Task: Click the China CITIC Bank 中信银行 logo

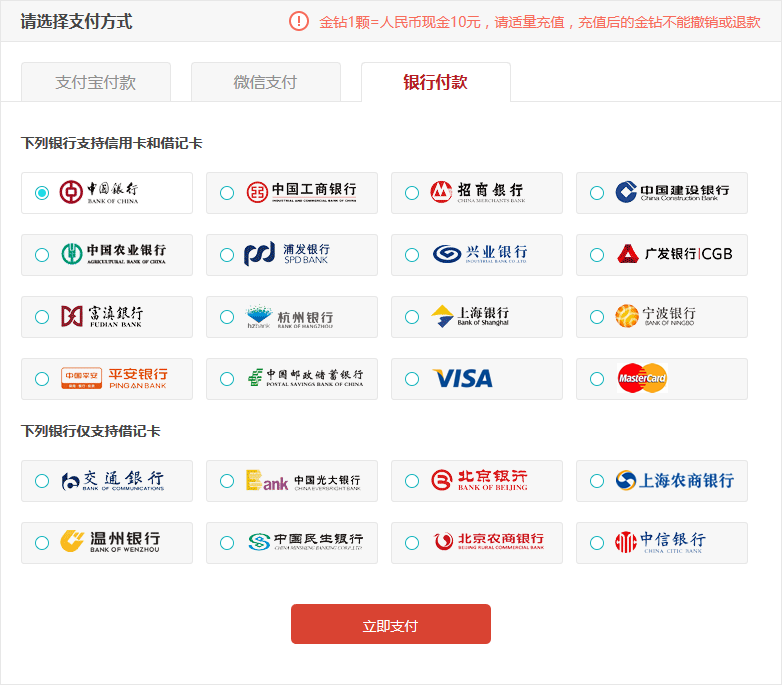Action: [660, 542]
